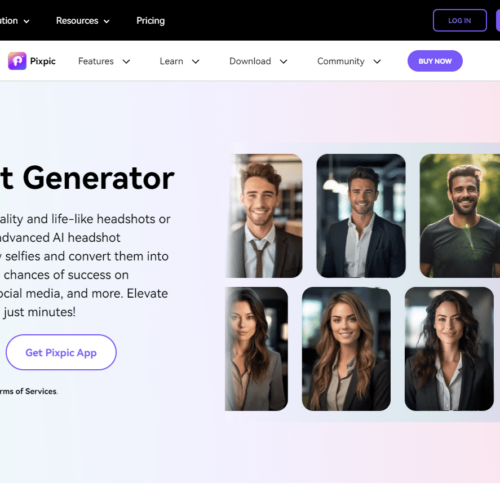Screen dimensions: 500x500
Task: Expand the Download chevron arrow
Action: 283,62
